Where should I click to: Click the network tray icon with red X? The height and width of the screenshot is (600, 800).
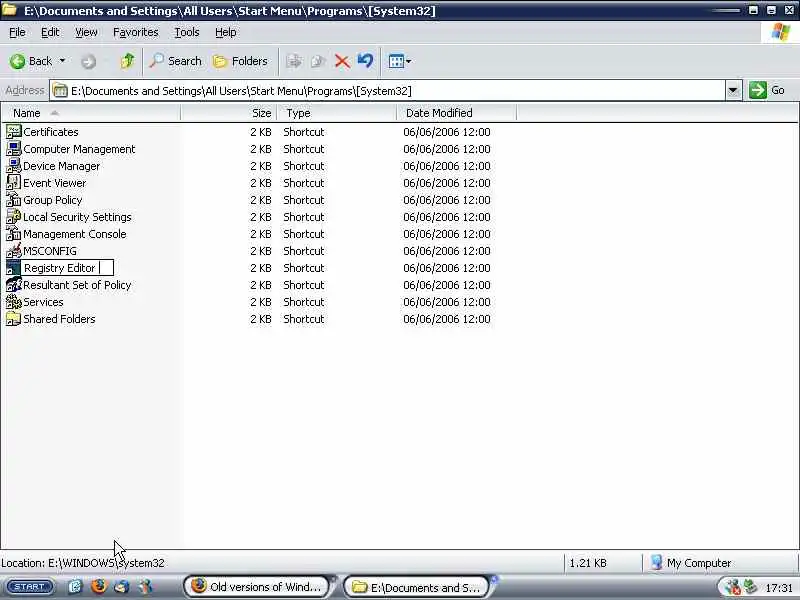click(732, 588)
